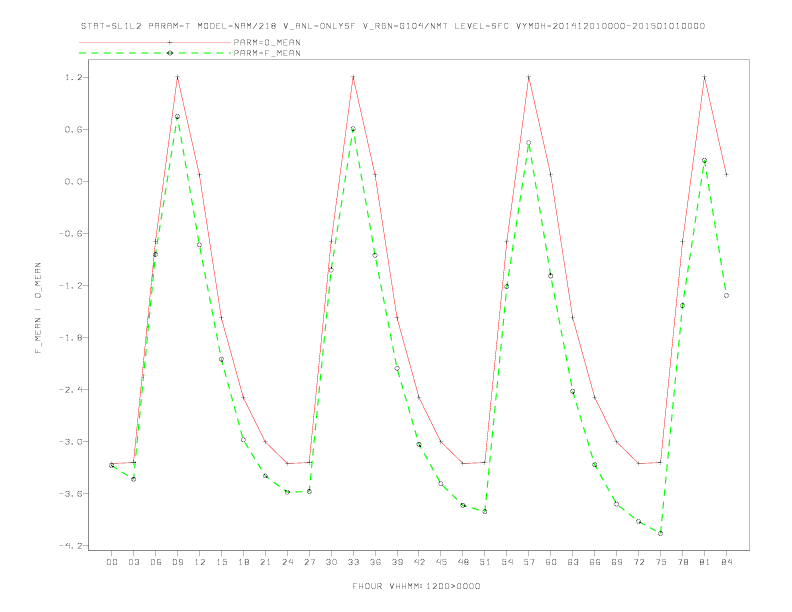
Task: Click the x-axis tick label 27
Action: [309, 562]
